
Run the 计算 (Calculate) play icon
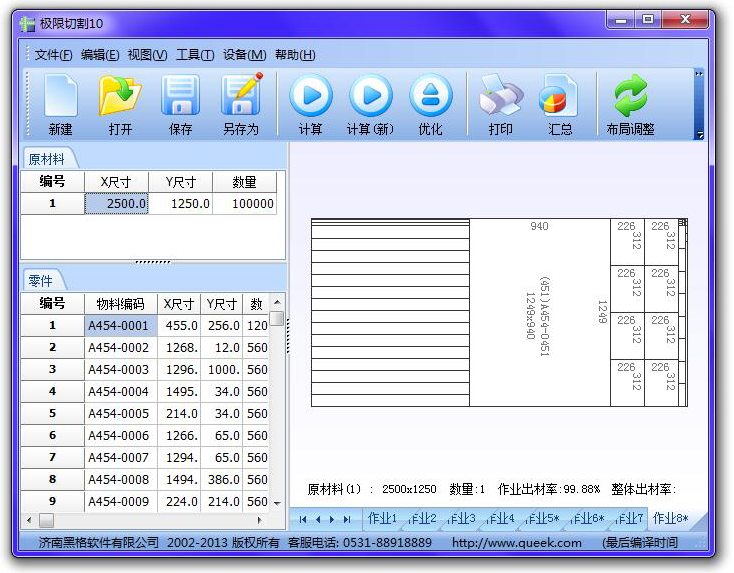pos(310,96)
